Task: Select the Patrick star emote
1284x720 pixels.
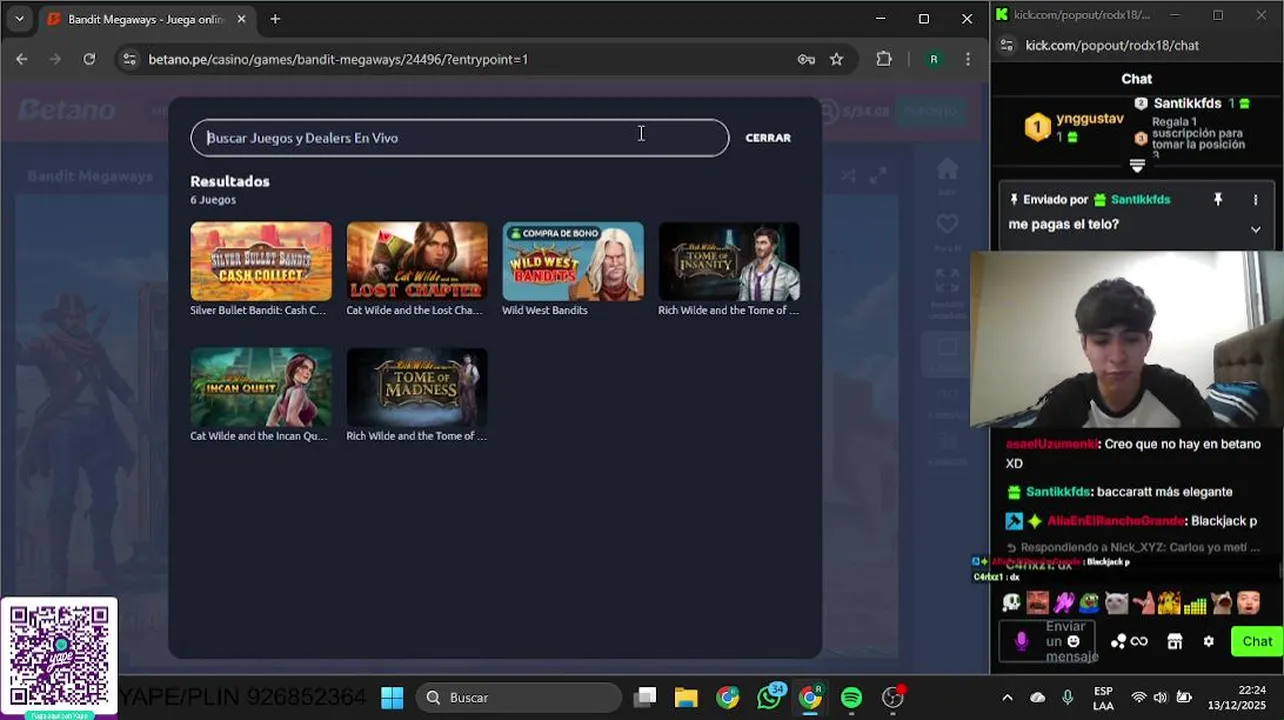Action: pos(1142,603)
